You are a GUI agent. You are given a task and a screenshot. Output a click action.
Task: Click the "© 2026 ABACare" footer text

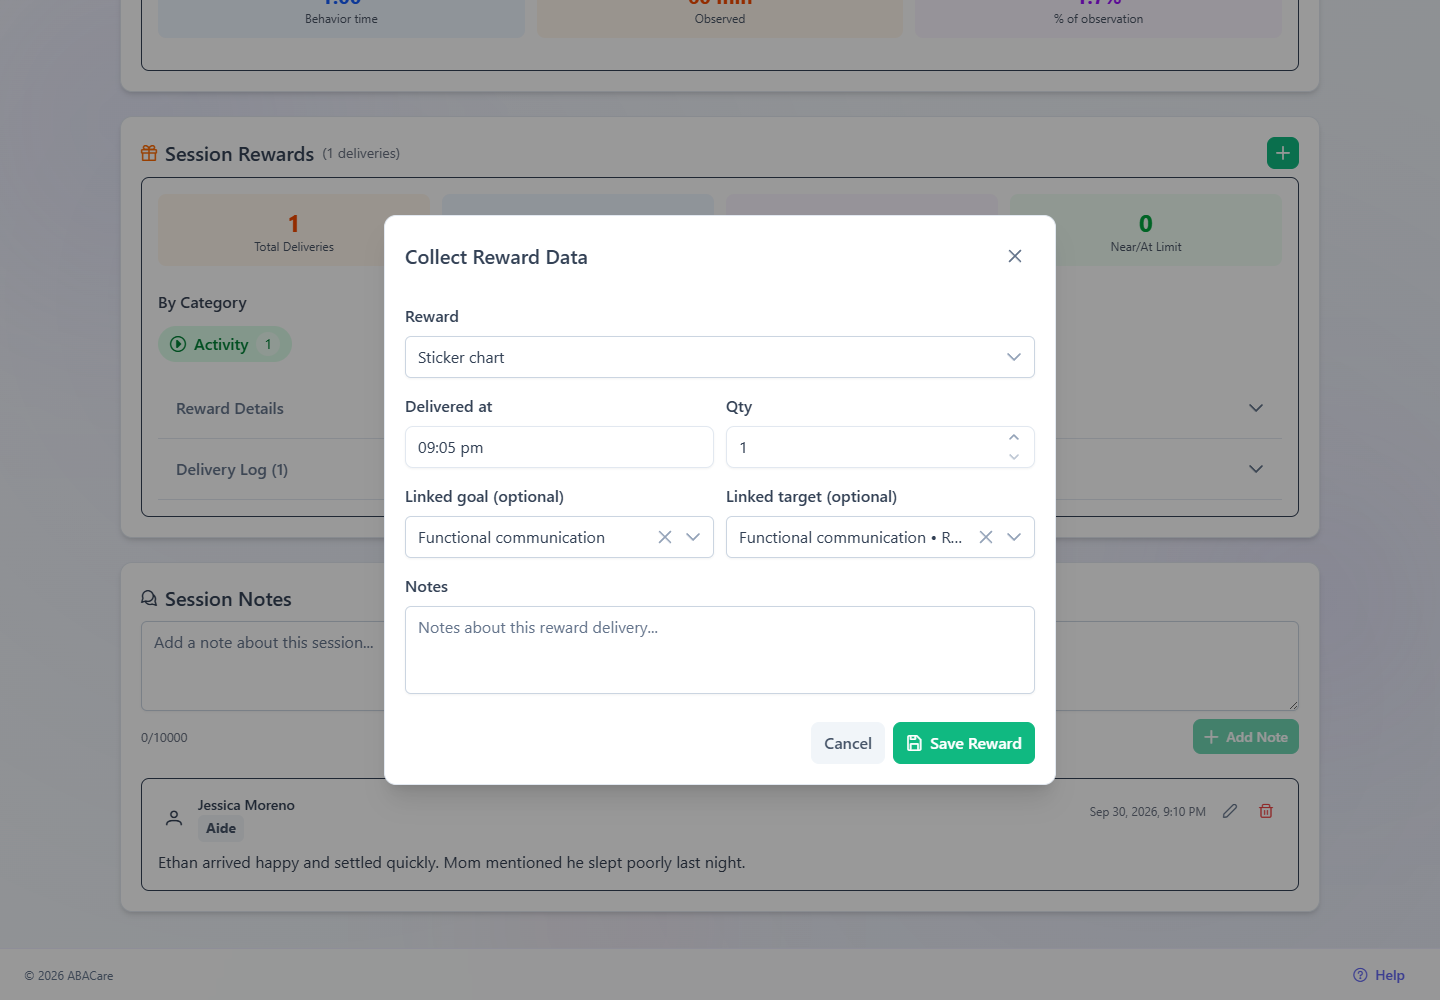(x=69, y=976)
